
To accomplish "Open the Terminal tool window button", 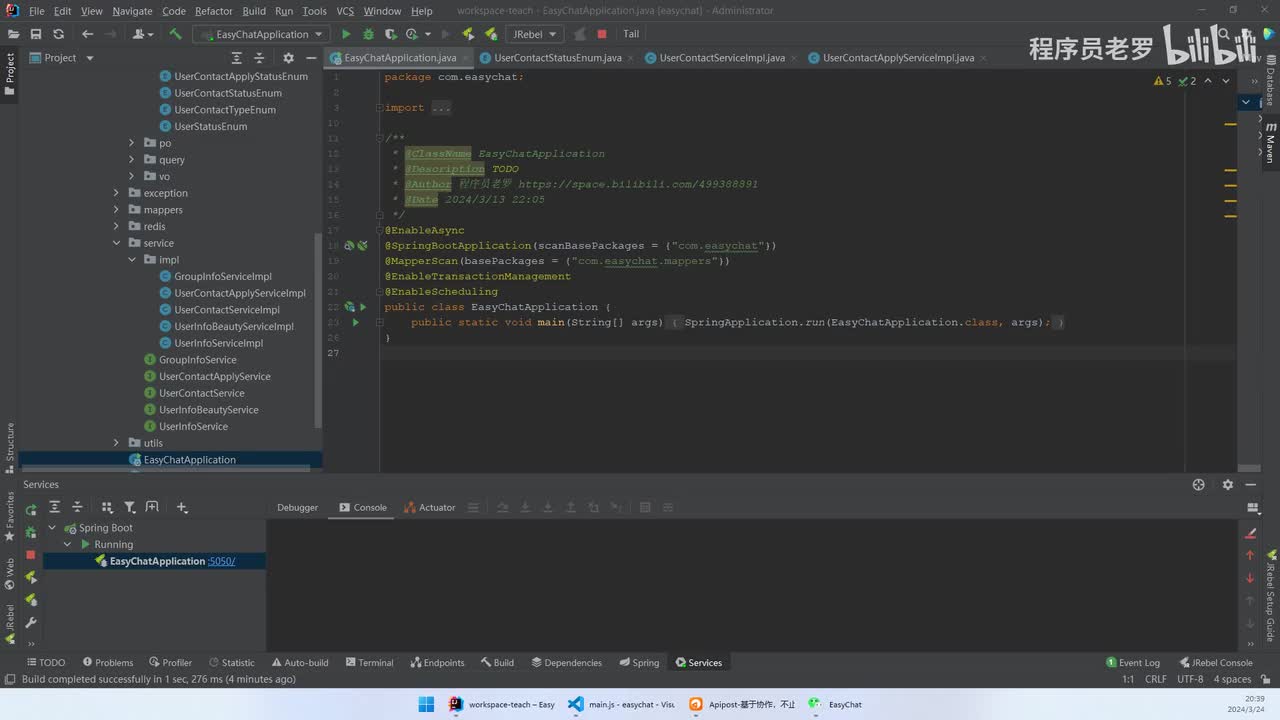I will pos(367,662).
